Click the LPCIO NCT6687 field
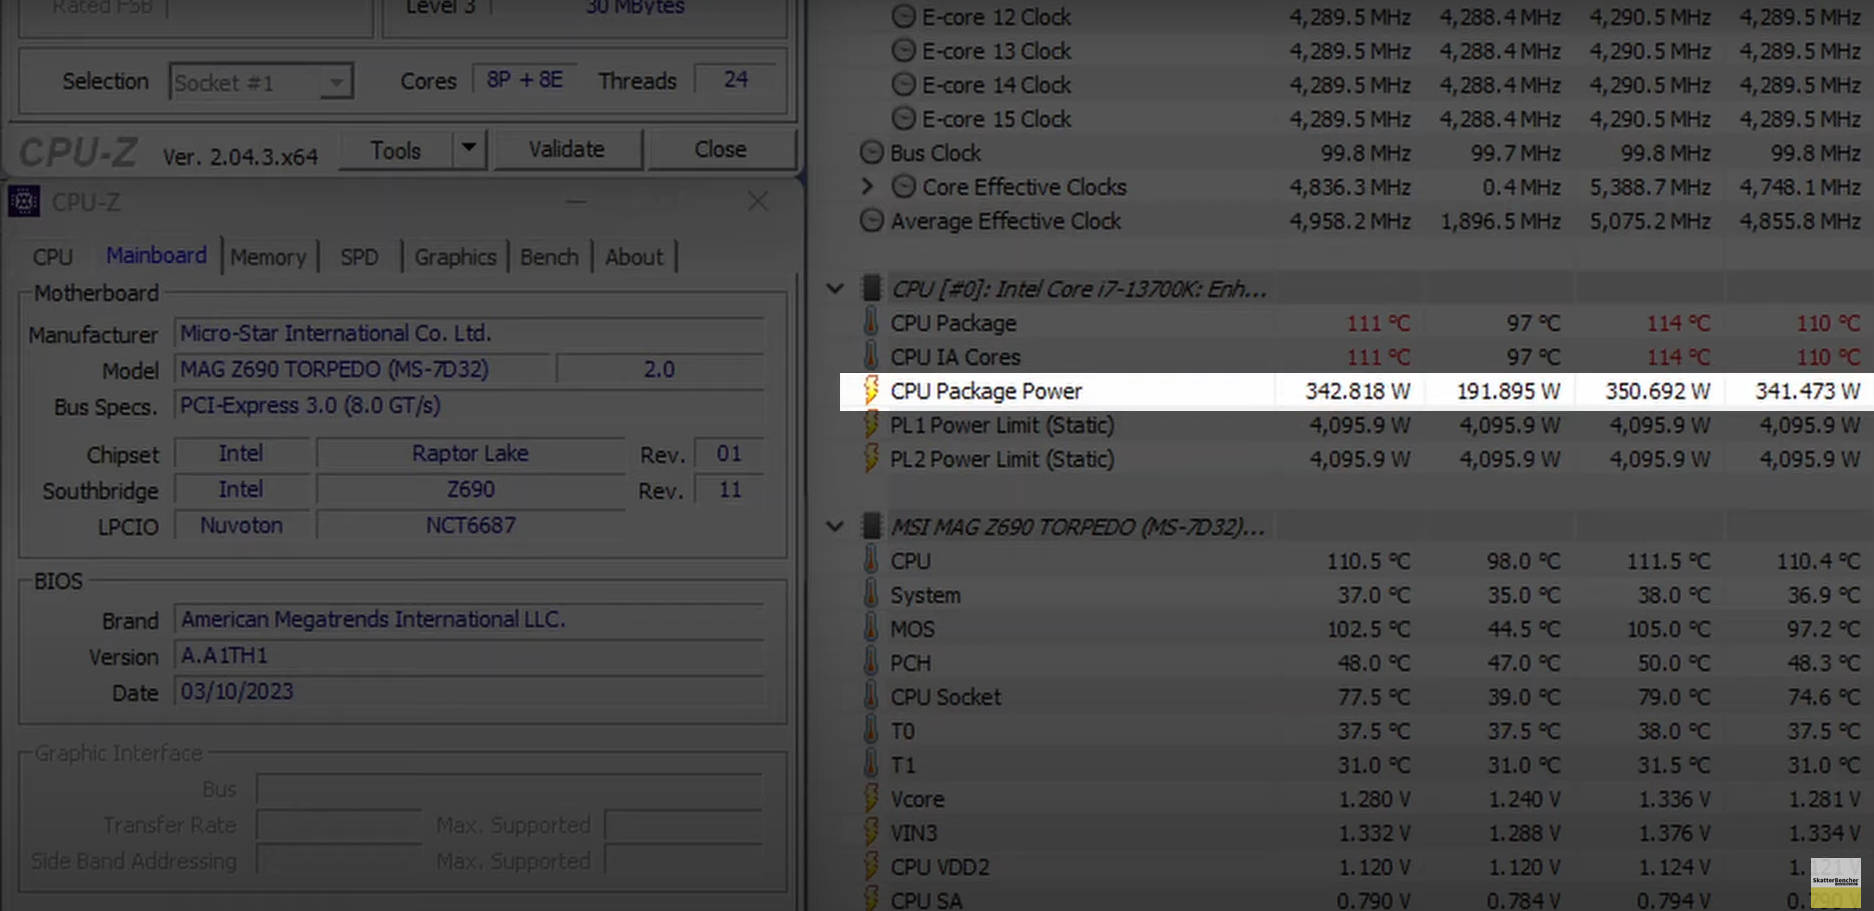Image resolution: width=1874 pixels, height=911 pixels. (470, 525)
